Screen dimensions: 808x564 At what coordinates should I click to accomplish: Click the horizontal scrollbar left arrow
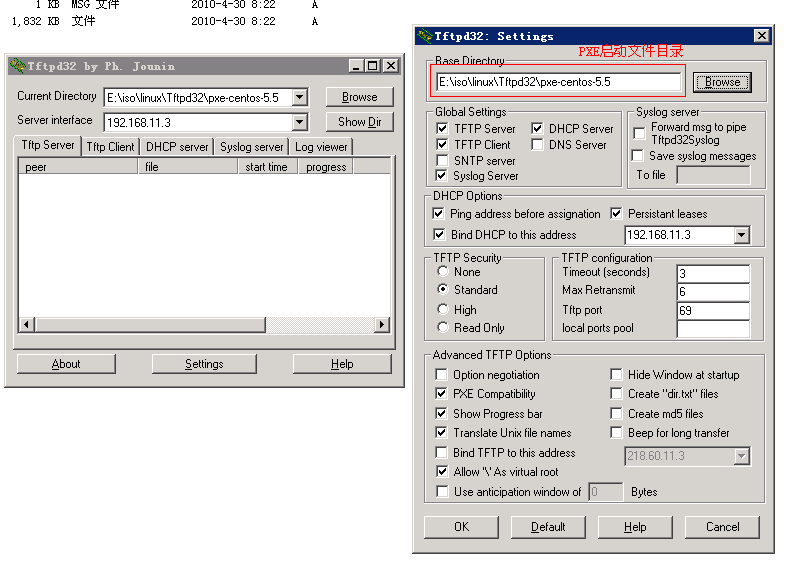pyautogui.click(x=27, y=325)
